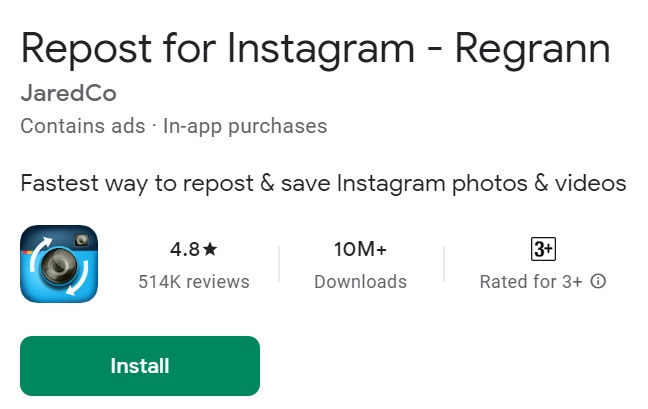Click the word Regrann in the title
Image resolution: width=648 pixels, height=409 pixels.
tap(533, 50)
